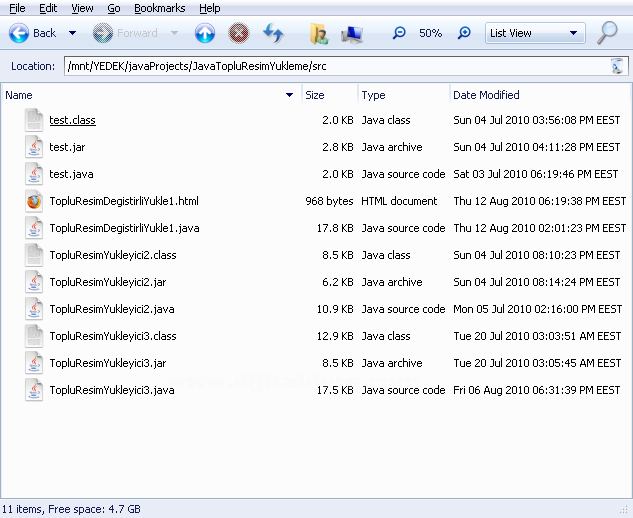Click the test.java file icon
633x518 pixels.
point(34,174)
